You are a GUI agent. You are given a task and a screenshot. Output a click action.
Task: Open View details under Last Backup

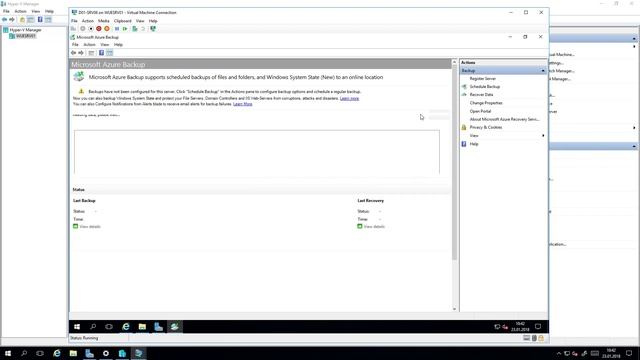(x=89, y=227)
